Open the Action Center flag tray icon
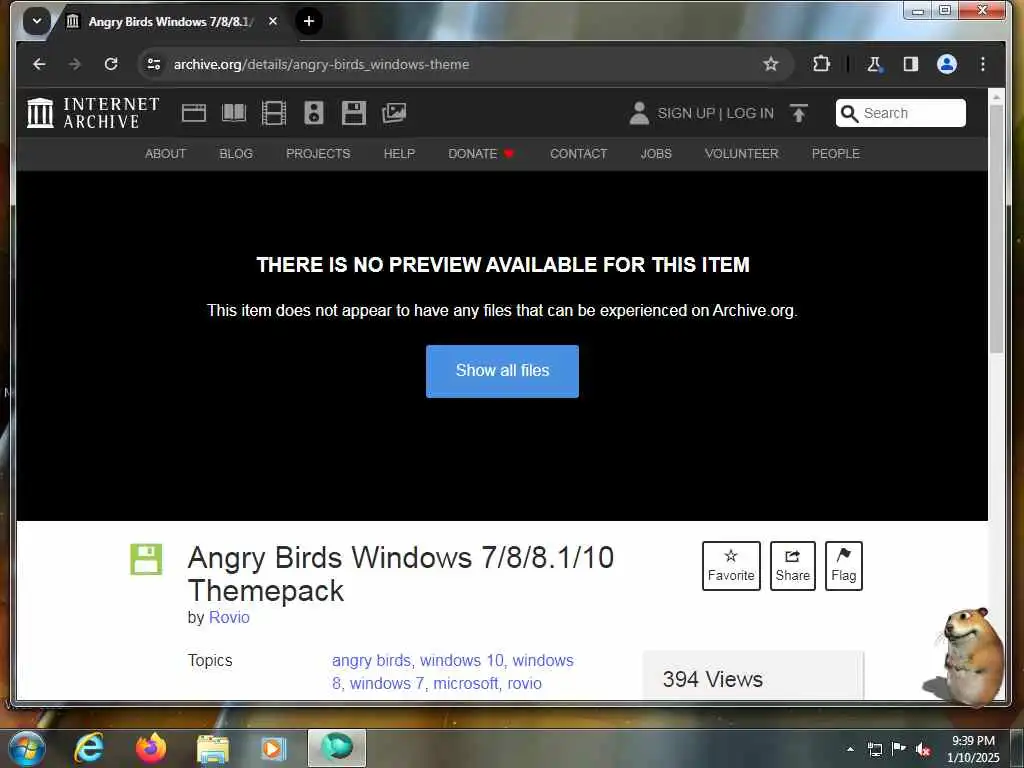This screenshot has height=768, width=1024. (899, 749)
